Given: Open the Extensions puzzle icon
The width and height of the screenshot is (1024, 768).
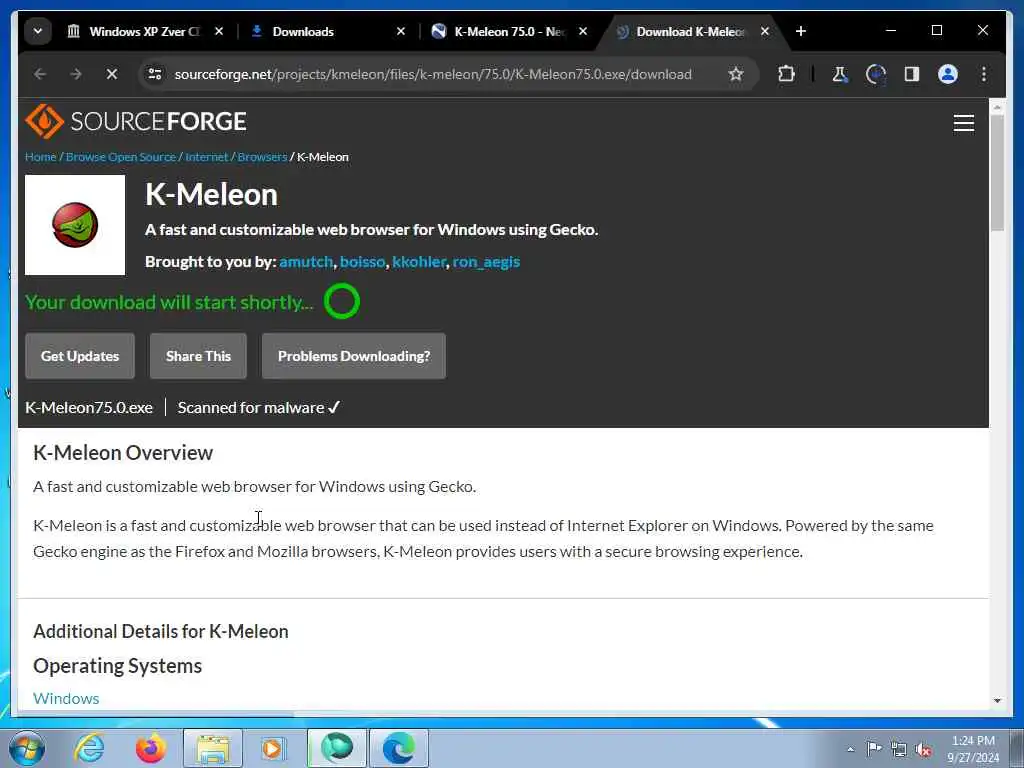Looking at the screenshot, I should click(x=786, y=74).
